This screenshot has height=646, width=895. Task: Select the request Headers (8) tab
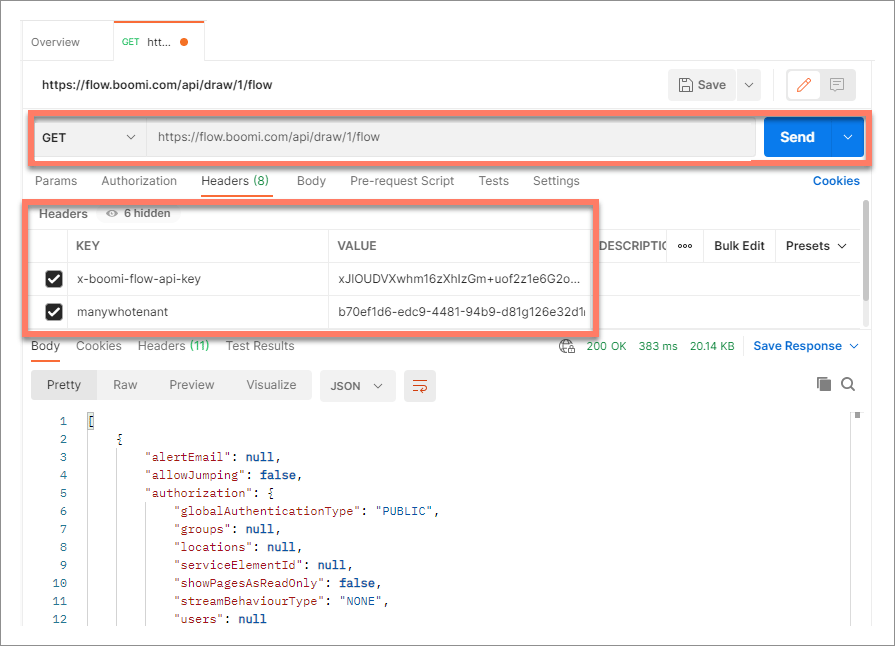point(235,181)
